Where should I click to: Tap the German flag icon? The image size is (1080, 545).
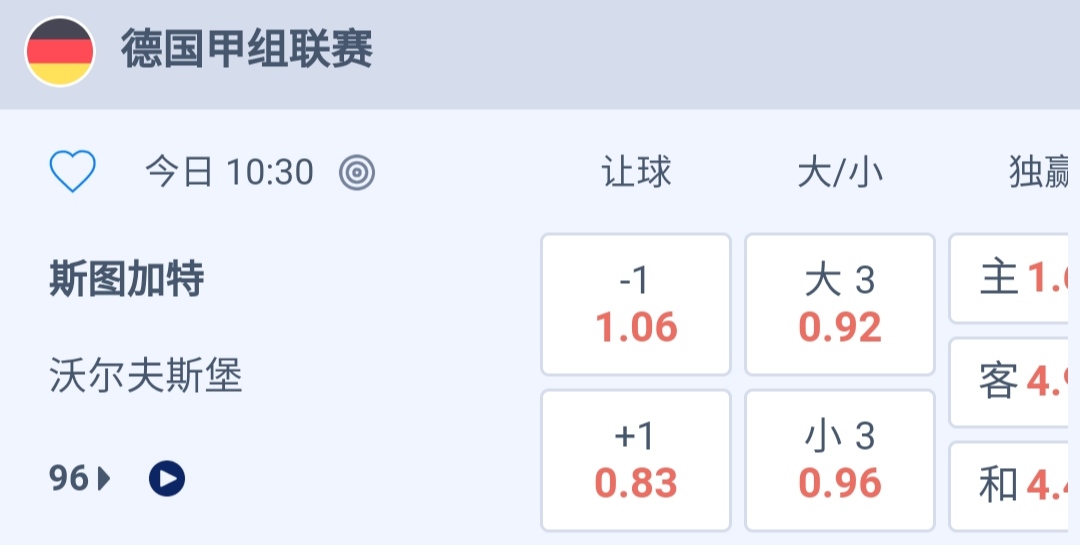[x=60, y=51]
